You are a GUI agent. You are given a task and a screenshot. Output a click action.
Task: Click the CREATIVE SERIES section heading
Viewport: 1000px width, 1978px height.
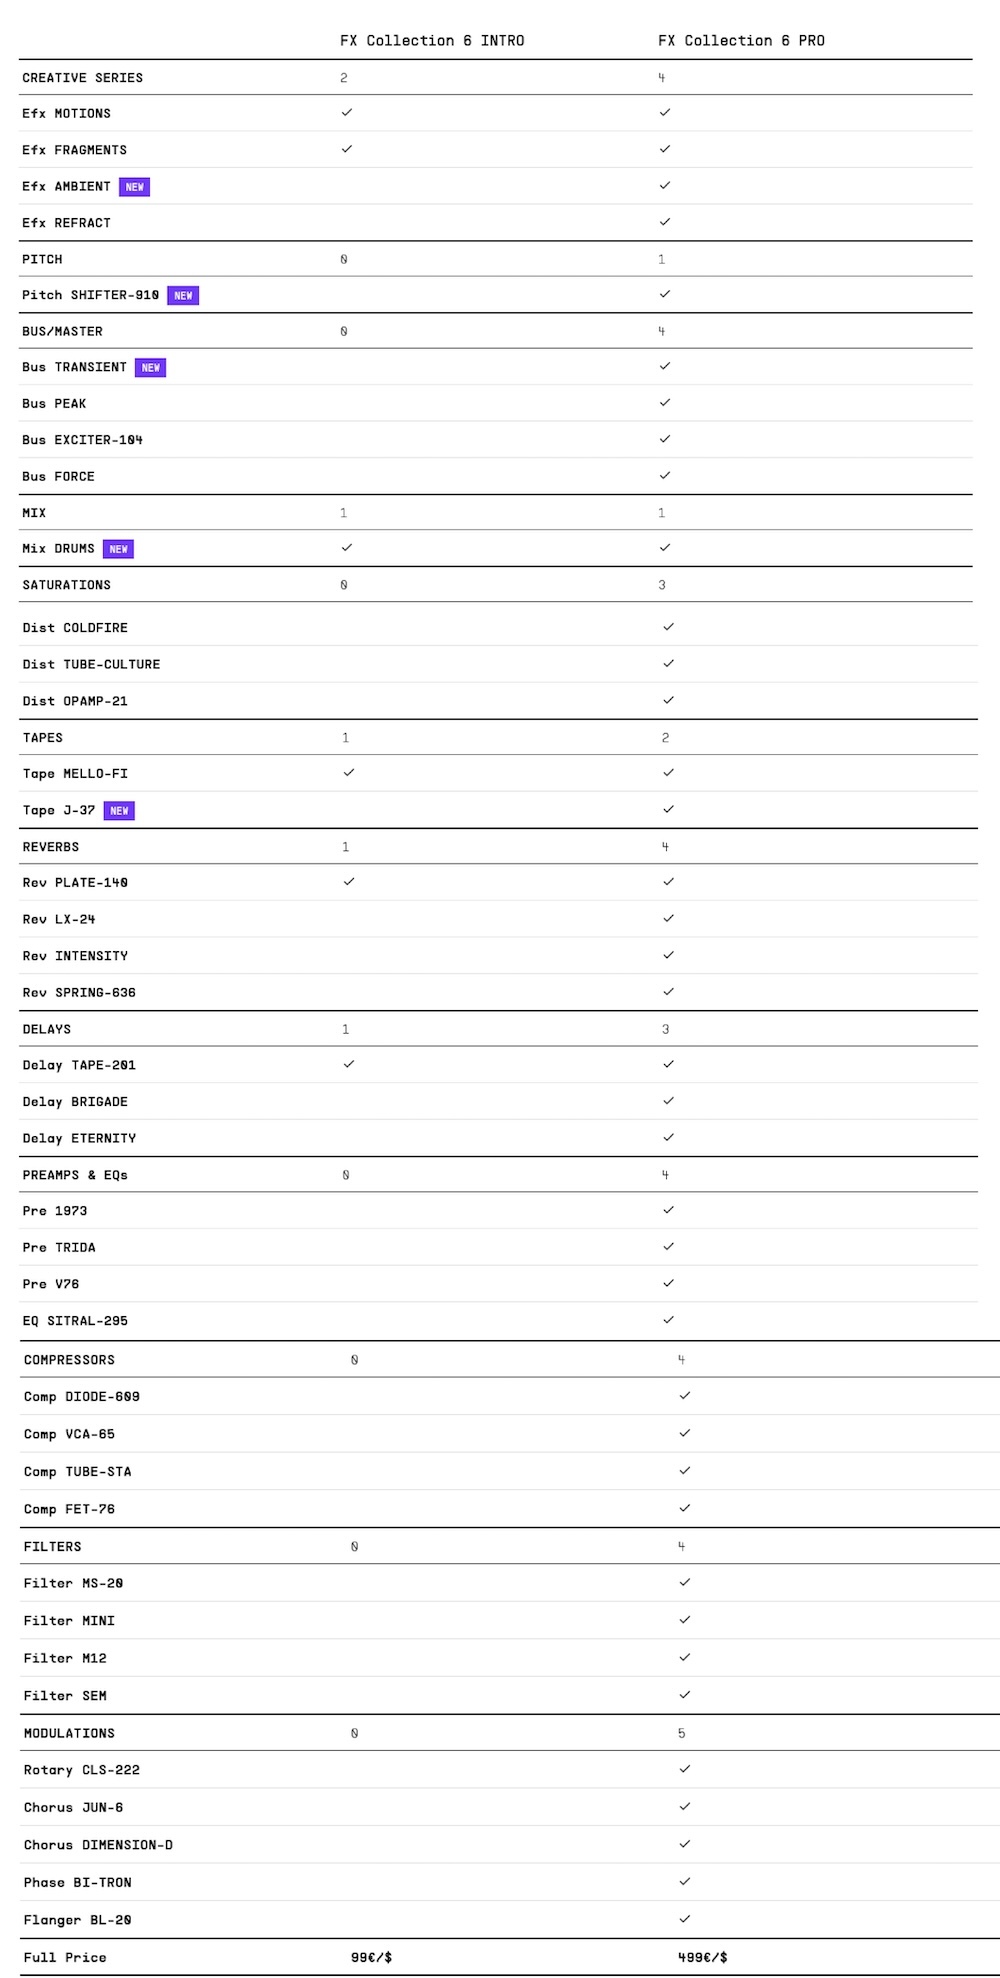pos(83,78)
